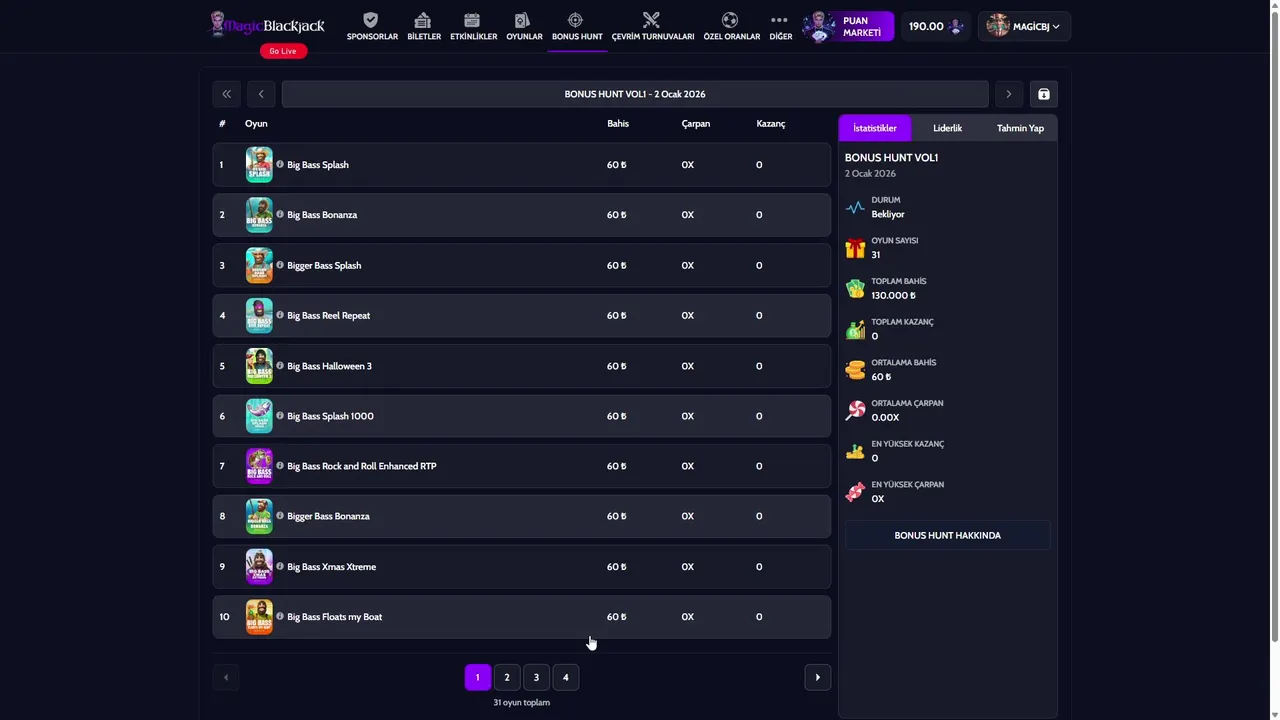This screenshot has width=1280, height=720.
Task: Open the Özel Oranlar football icon
Action: (x=730, y=20)
